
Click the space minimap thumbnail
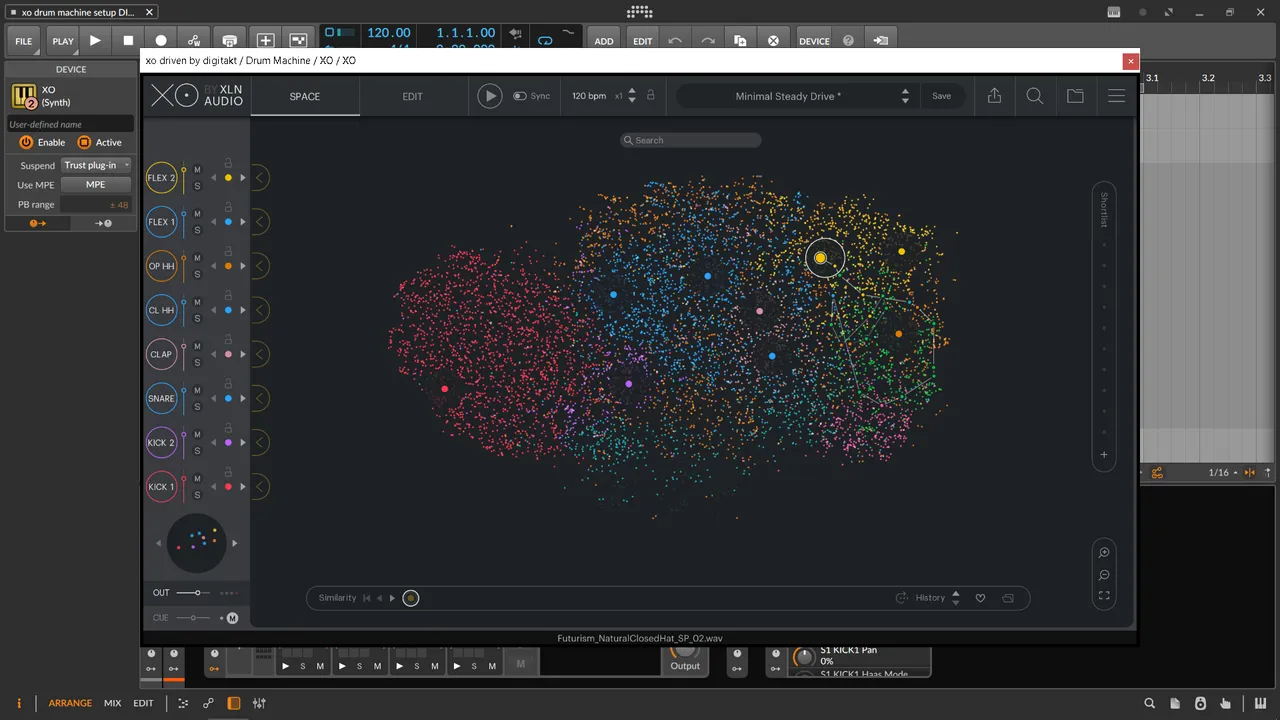point(196,543)
